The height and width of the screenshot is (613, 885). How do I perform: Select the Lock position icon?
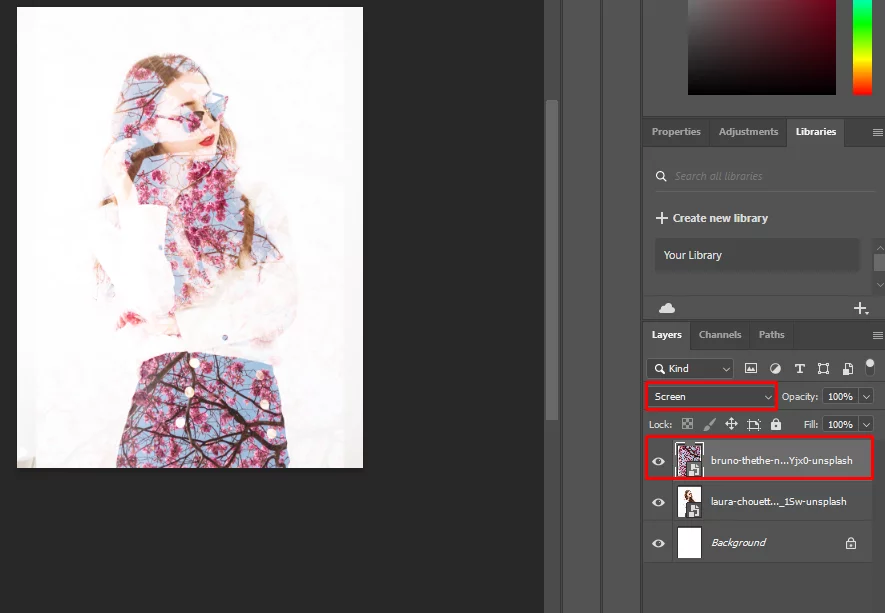(x=731, y=424)
